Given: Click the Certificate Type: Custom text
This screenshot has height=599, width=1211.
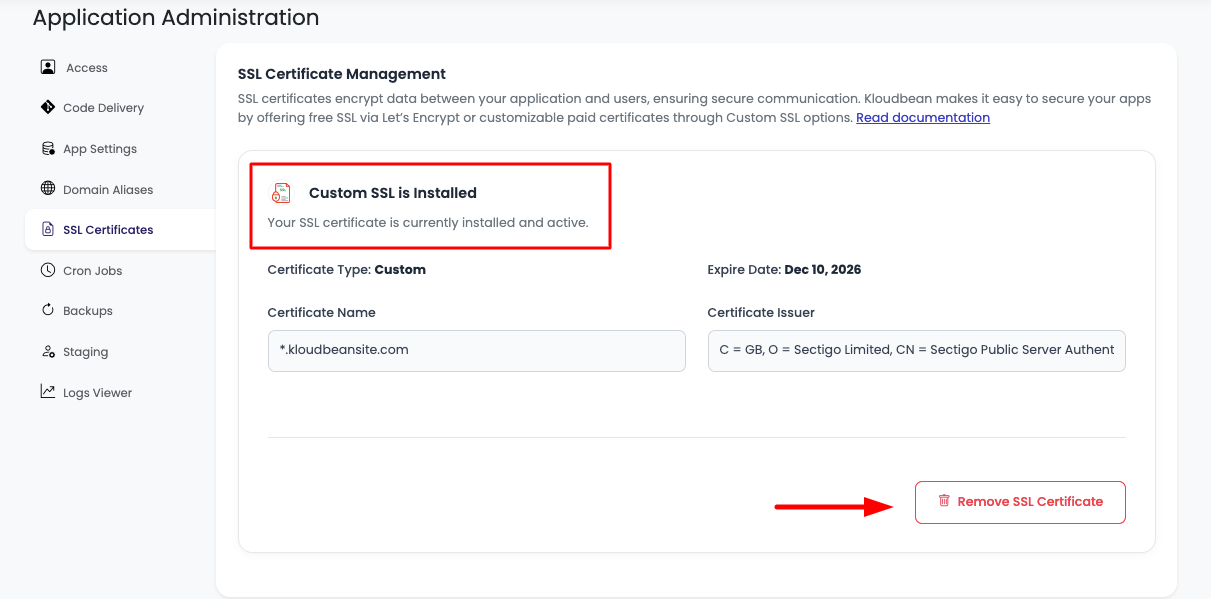Looking at the screenshot, I should click(346, 270).
